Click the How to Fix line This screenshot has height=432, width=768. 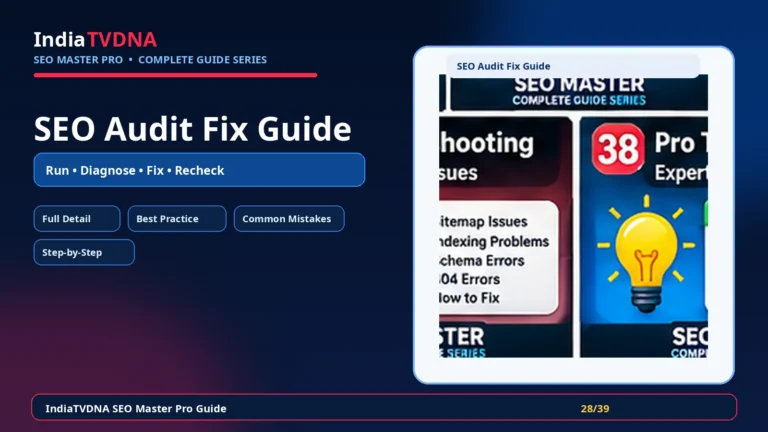[x=469, y=298]
